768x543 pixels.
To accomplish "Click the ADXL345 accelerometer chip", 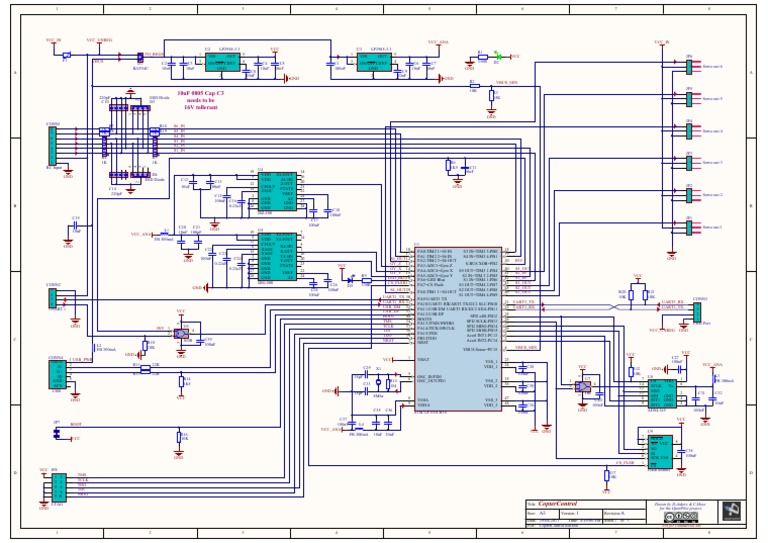I will tap(662, 393).
